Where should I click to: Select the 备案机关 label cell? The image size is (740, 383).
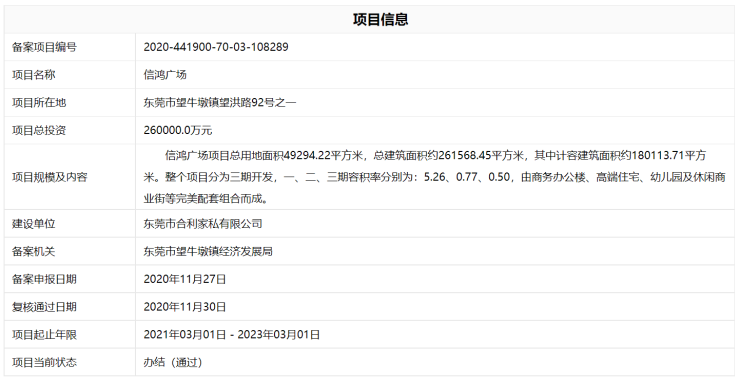click(x=70, y=251)
